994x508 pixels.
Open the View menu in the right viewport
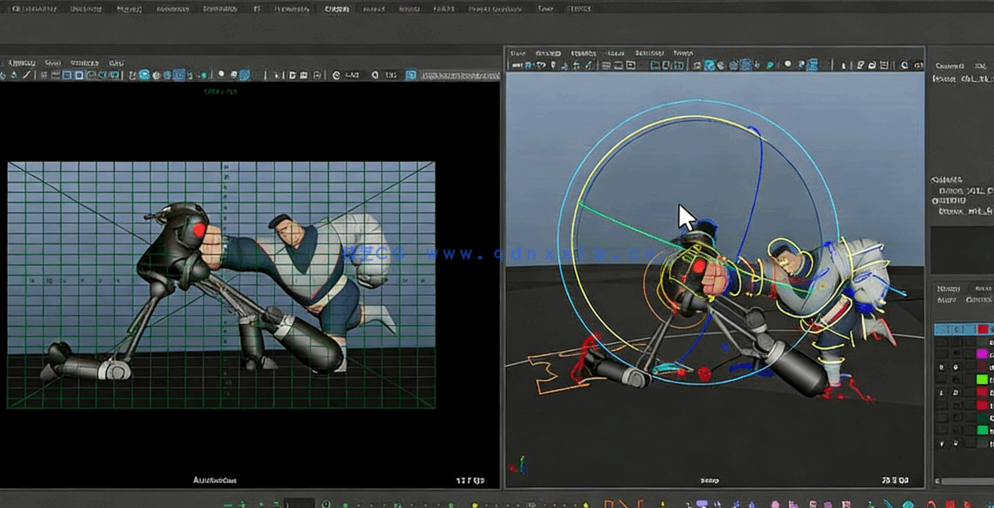tap(517, 53)
